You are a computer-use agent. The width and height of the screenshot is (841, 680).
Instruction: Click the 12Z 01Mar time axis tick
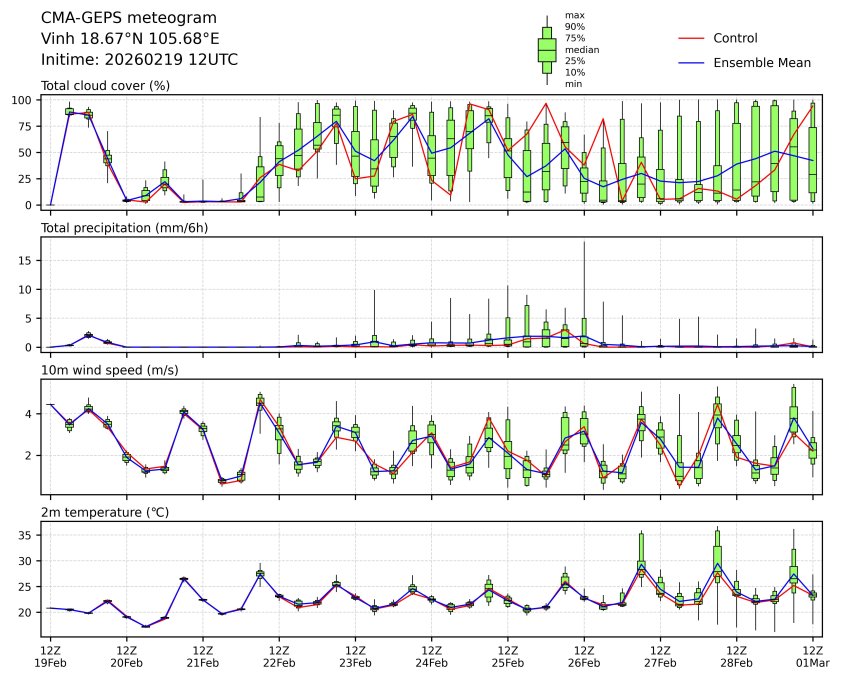[x=813, y=656]
